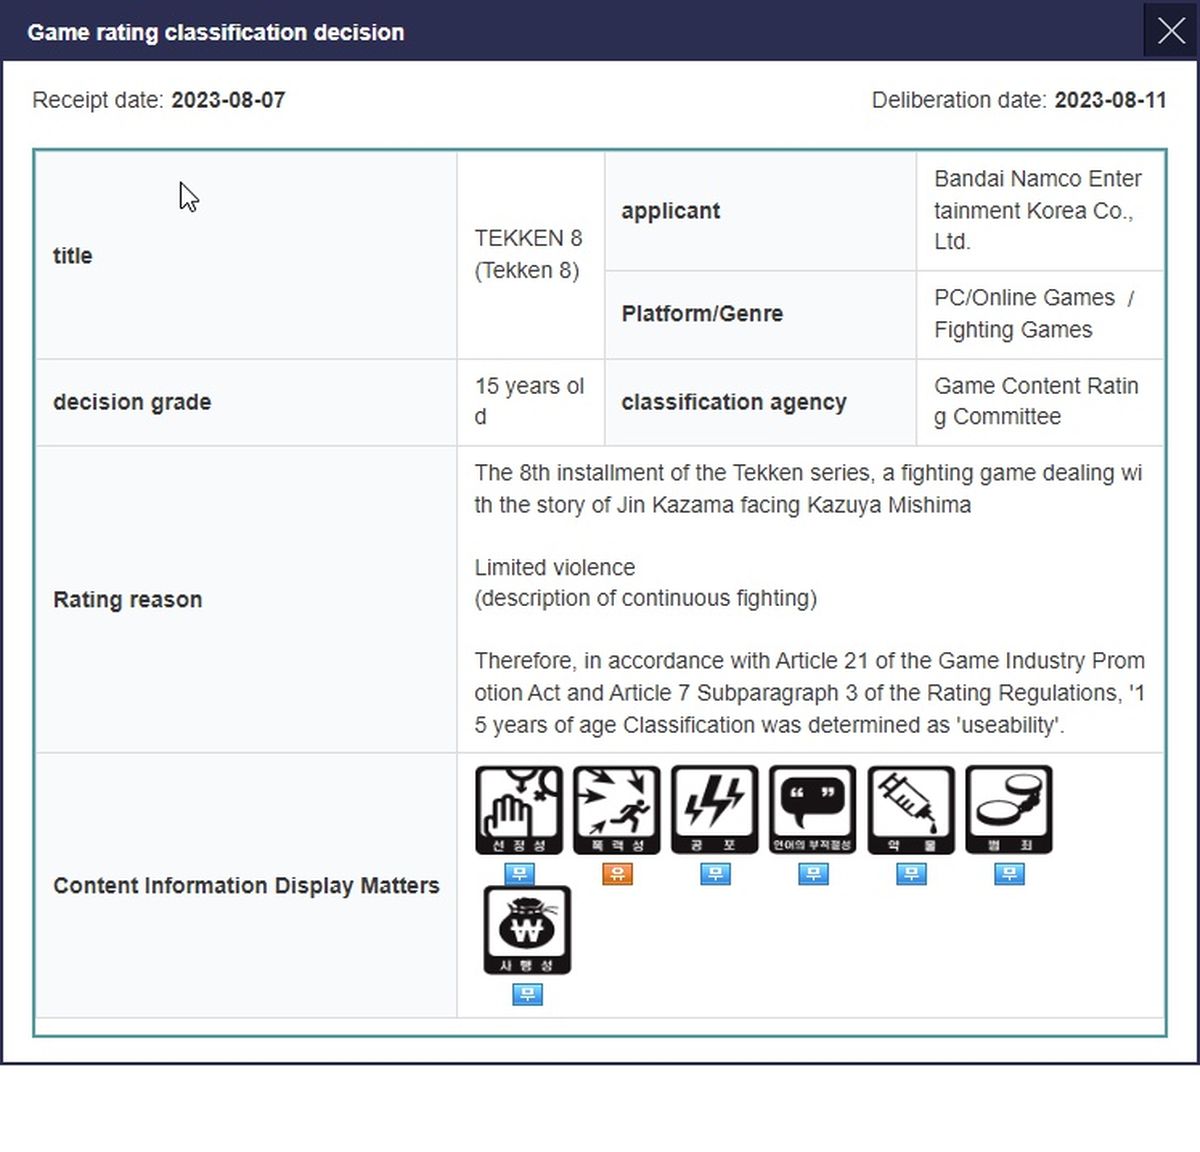
Task: Click the Bandai Namco applicant name
Action: click(x=1037, y=210)
